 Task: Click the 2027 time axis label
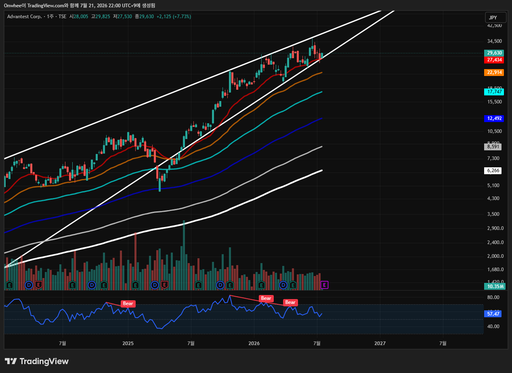click(x=380, y=343)
